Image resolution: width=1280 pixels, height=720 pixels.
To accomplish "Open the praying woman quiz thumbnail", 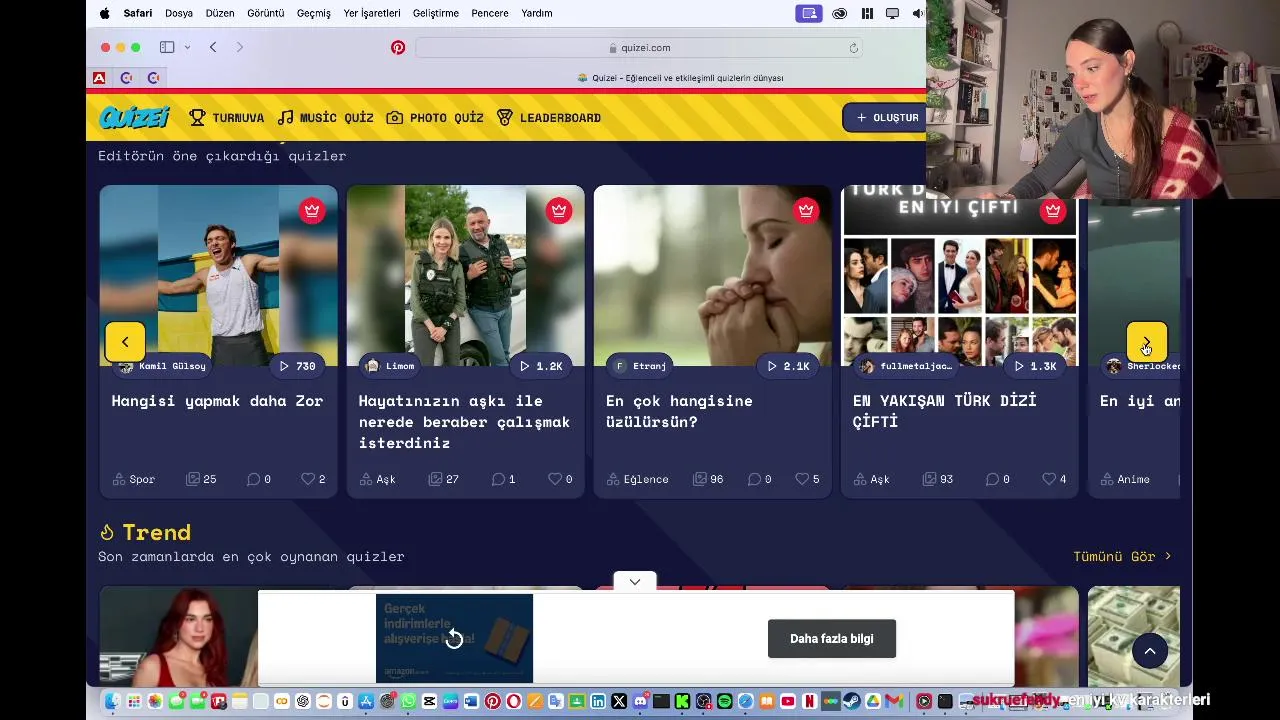I will [x=712, y=275].
